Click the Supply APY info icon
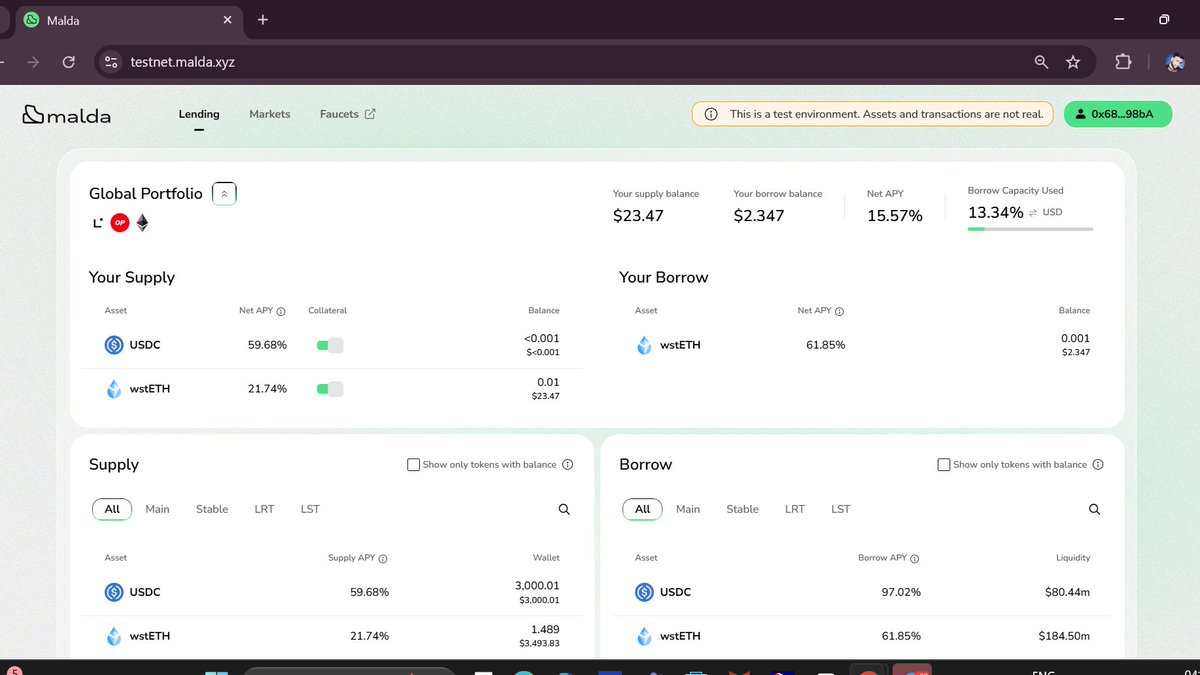 383,559
